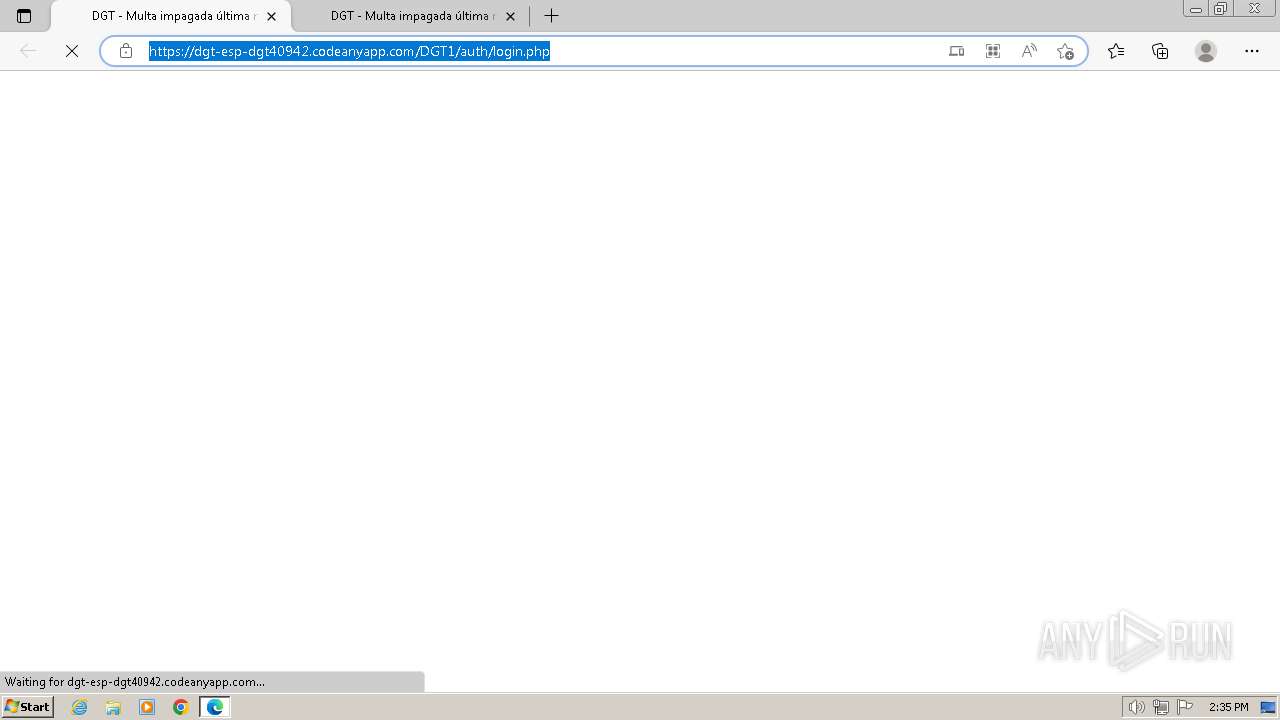Open a new tab with plus button

[x=551, y=16]
